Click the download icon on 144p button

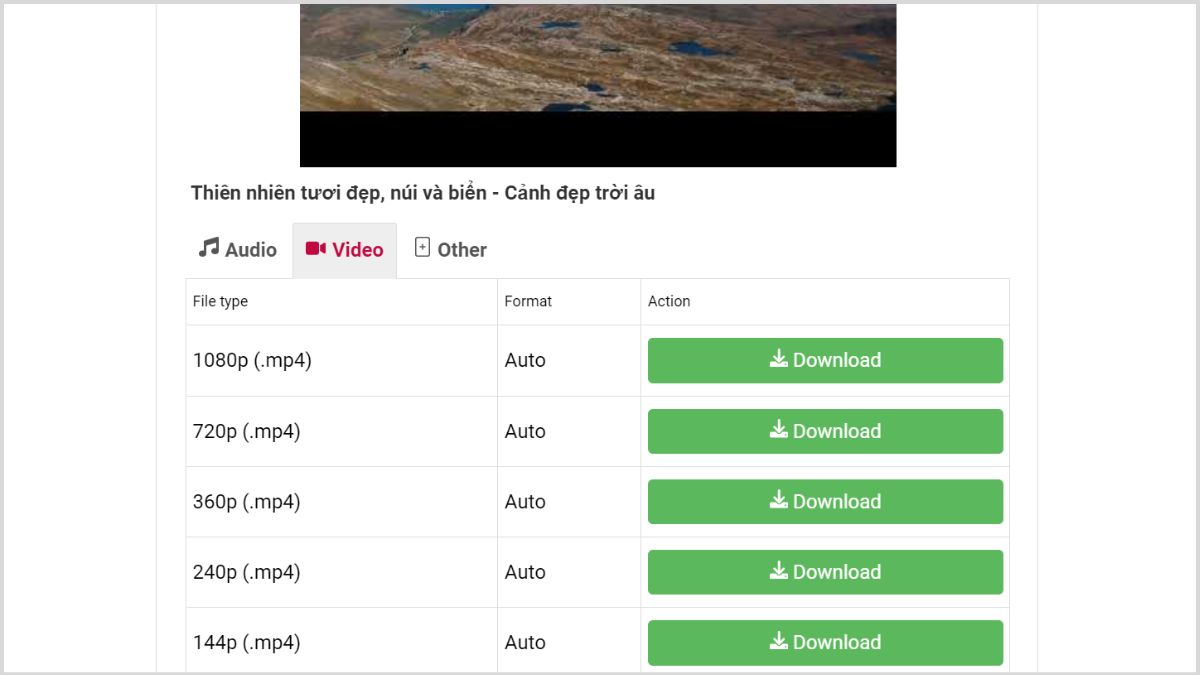(778, 642)
